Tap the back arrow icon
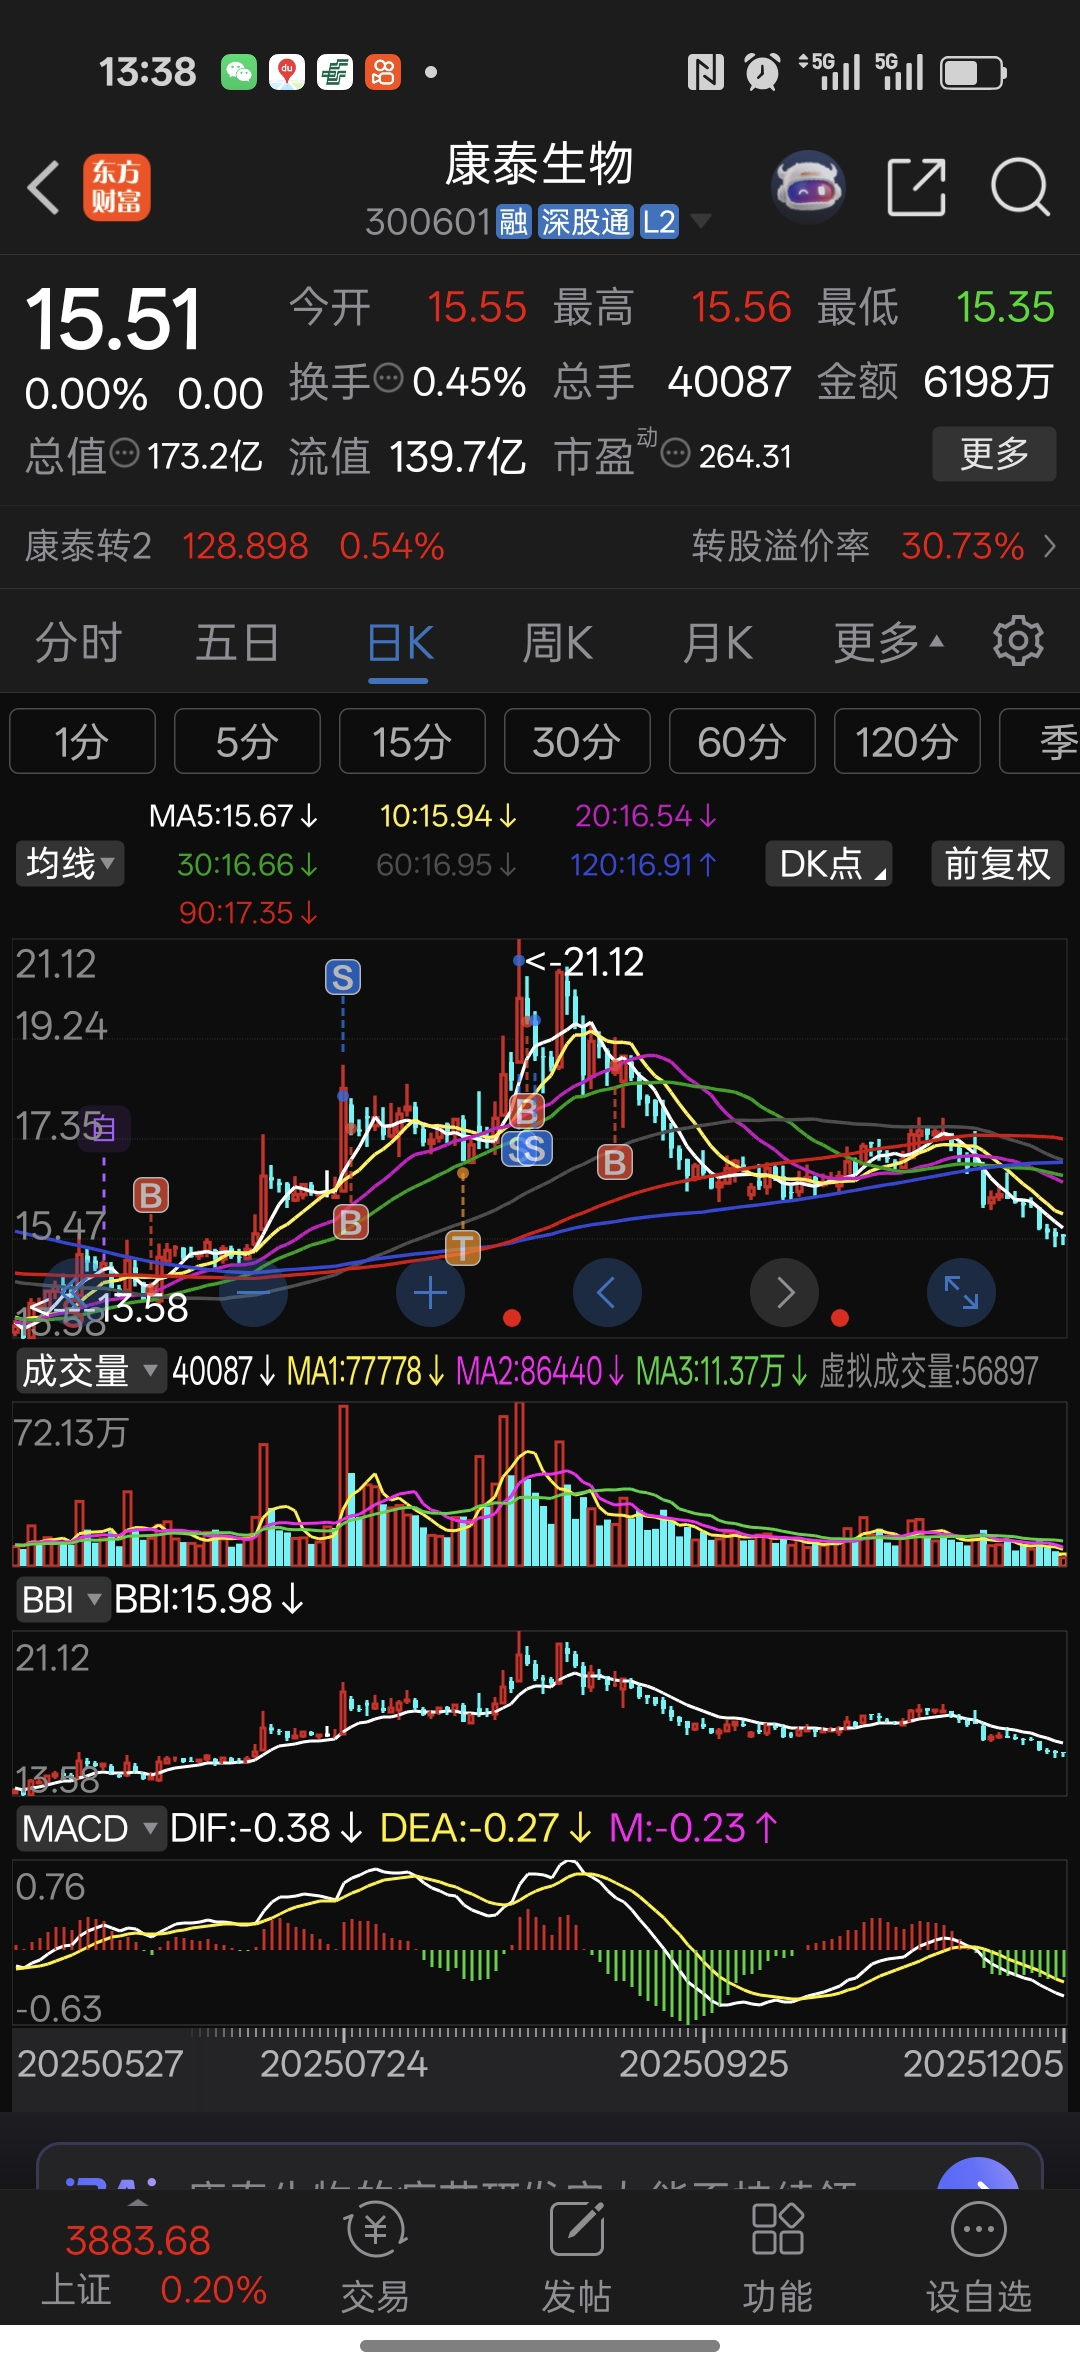The width and height of the screenshot is (1080, 2373). (x=44, y=187)
